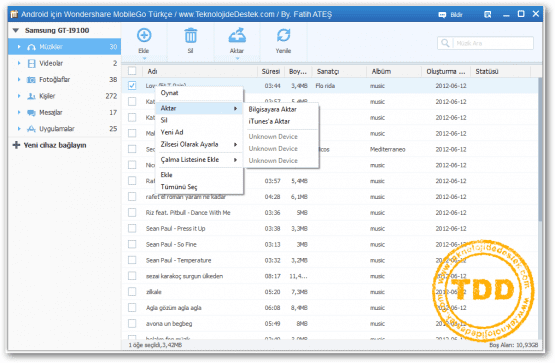Click the avona un begbeg song name
This screenshot has height=363, width=555.
[x=169, y=323]
